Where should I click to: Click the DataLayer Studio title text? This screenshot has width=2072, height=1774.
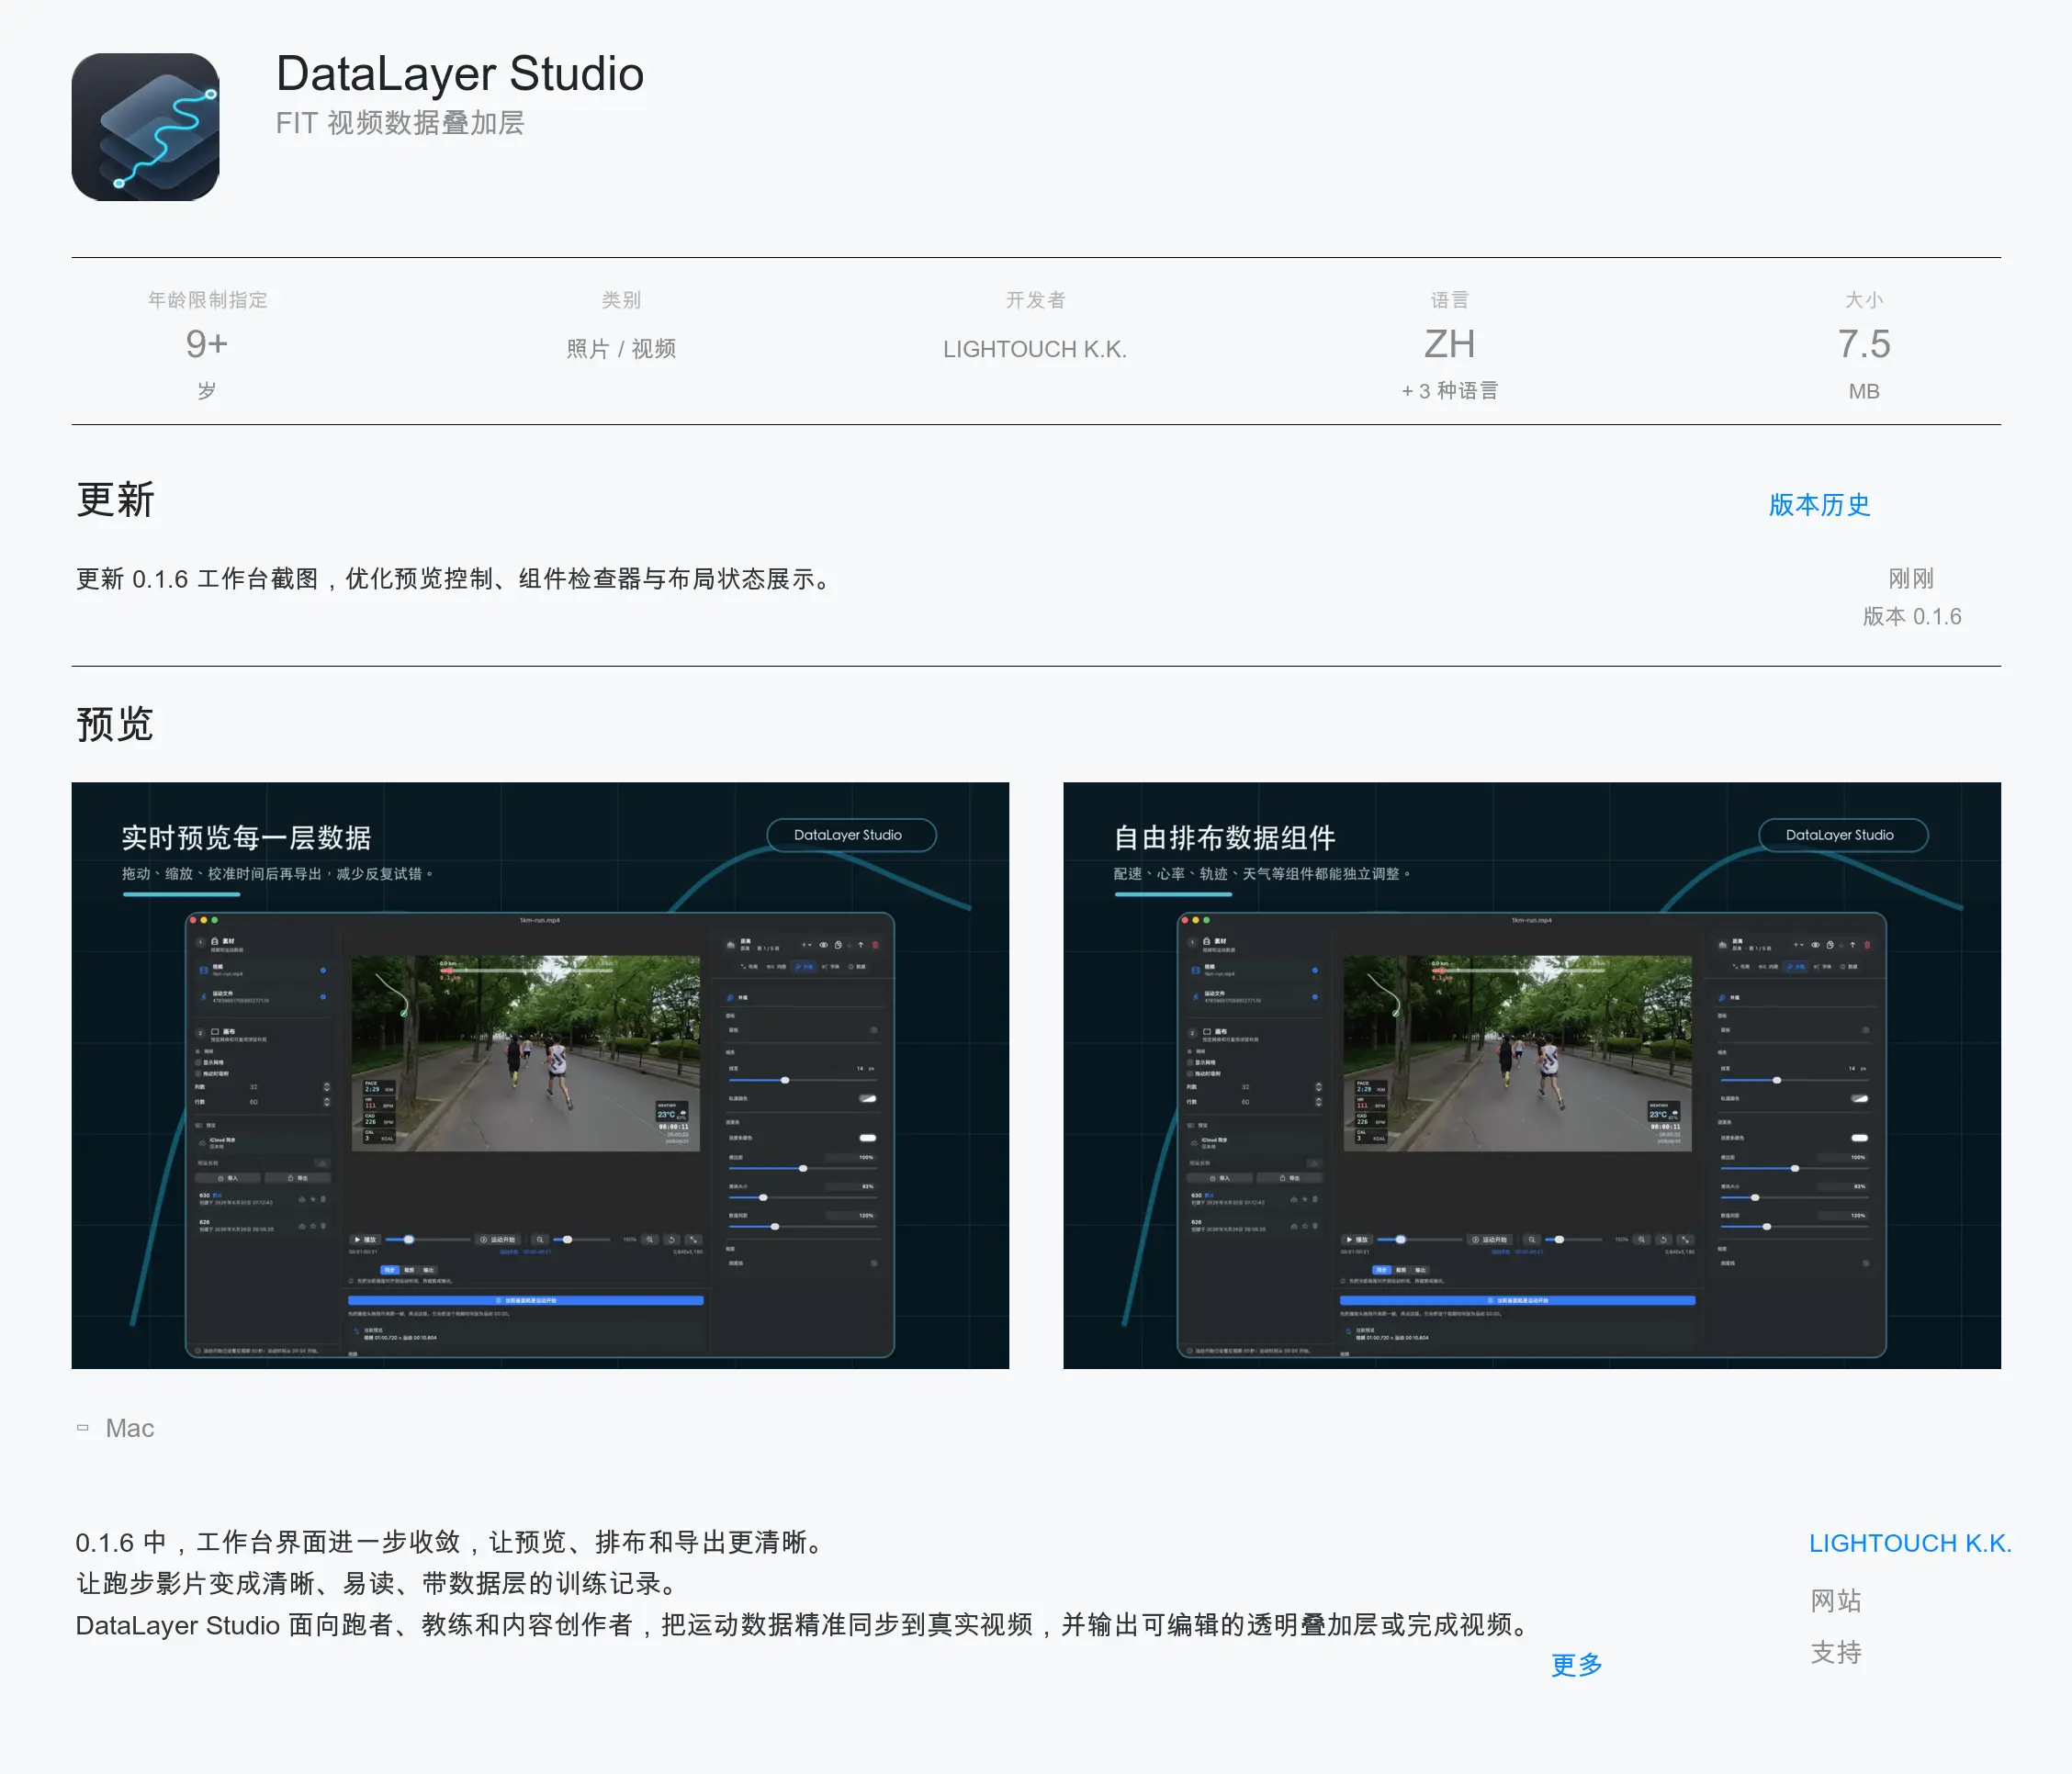point(460,74)
